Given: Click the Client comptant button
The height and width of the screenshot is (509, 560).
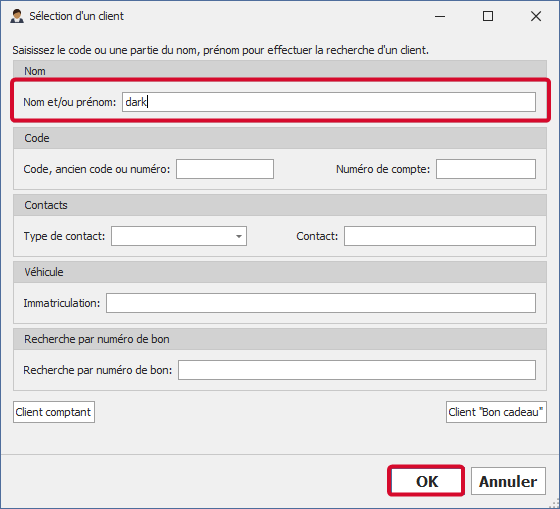Looking at the screenshot, I should [x=54, y=412].
